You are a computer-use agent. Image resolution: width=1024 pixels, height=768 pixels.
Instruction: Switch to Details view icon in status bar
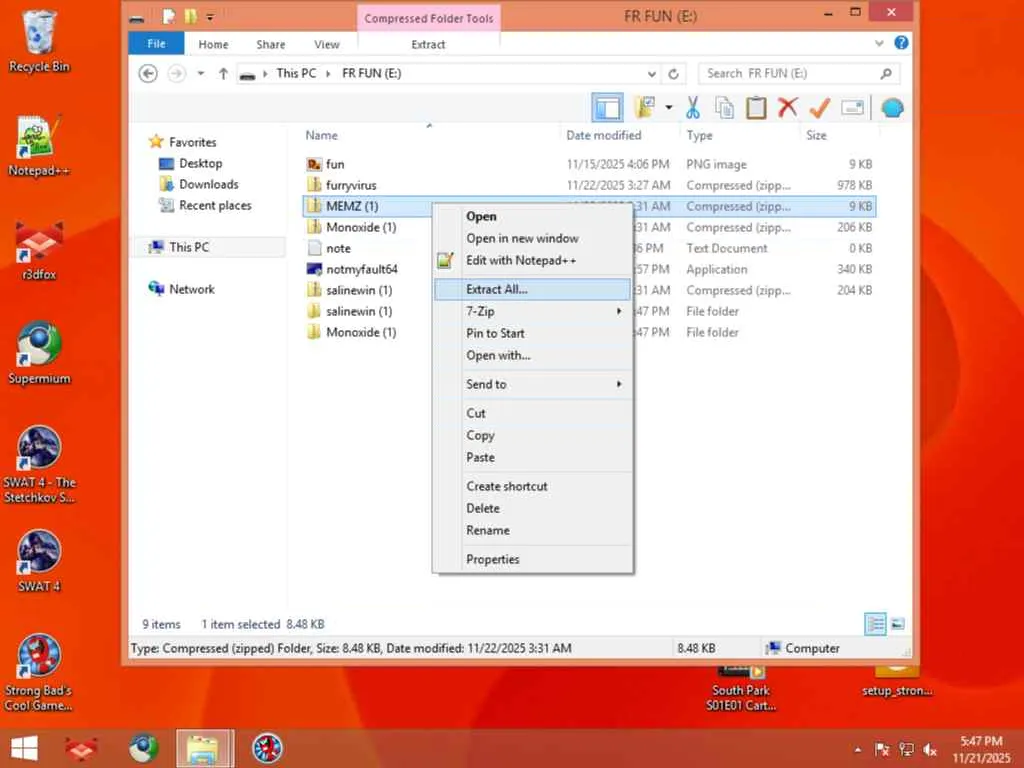(875, 624)
